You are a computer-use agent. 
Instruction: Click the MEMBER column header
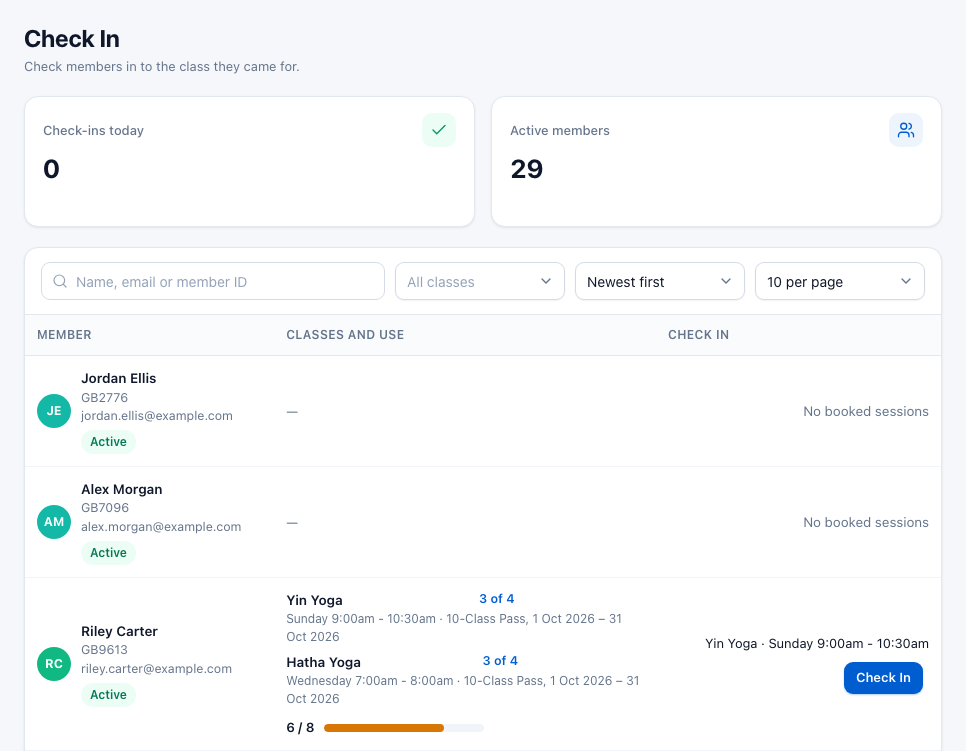64,335
